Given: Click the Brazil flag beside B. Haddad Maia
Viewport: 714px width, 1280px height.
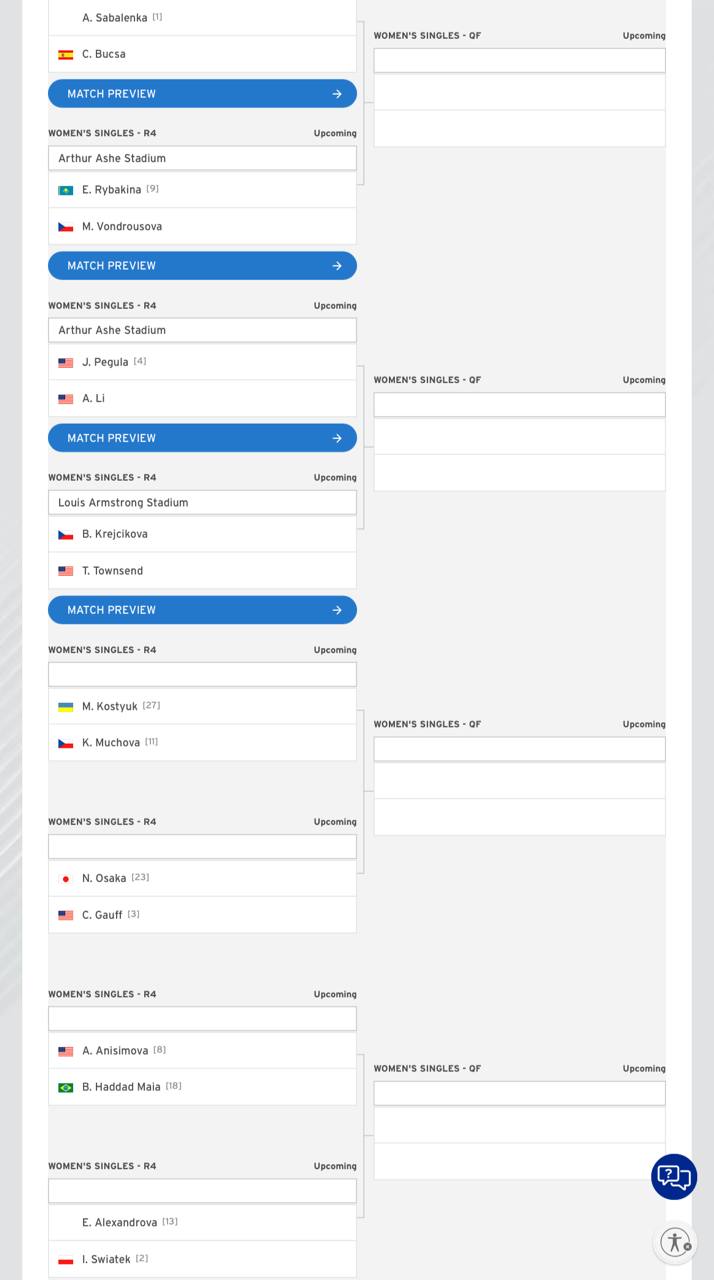Looking at the screenshot, I should click(x=66, y=1087).
